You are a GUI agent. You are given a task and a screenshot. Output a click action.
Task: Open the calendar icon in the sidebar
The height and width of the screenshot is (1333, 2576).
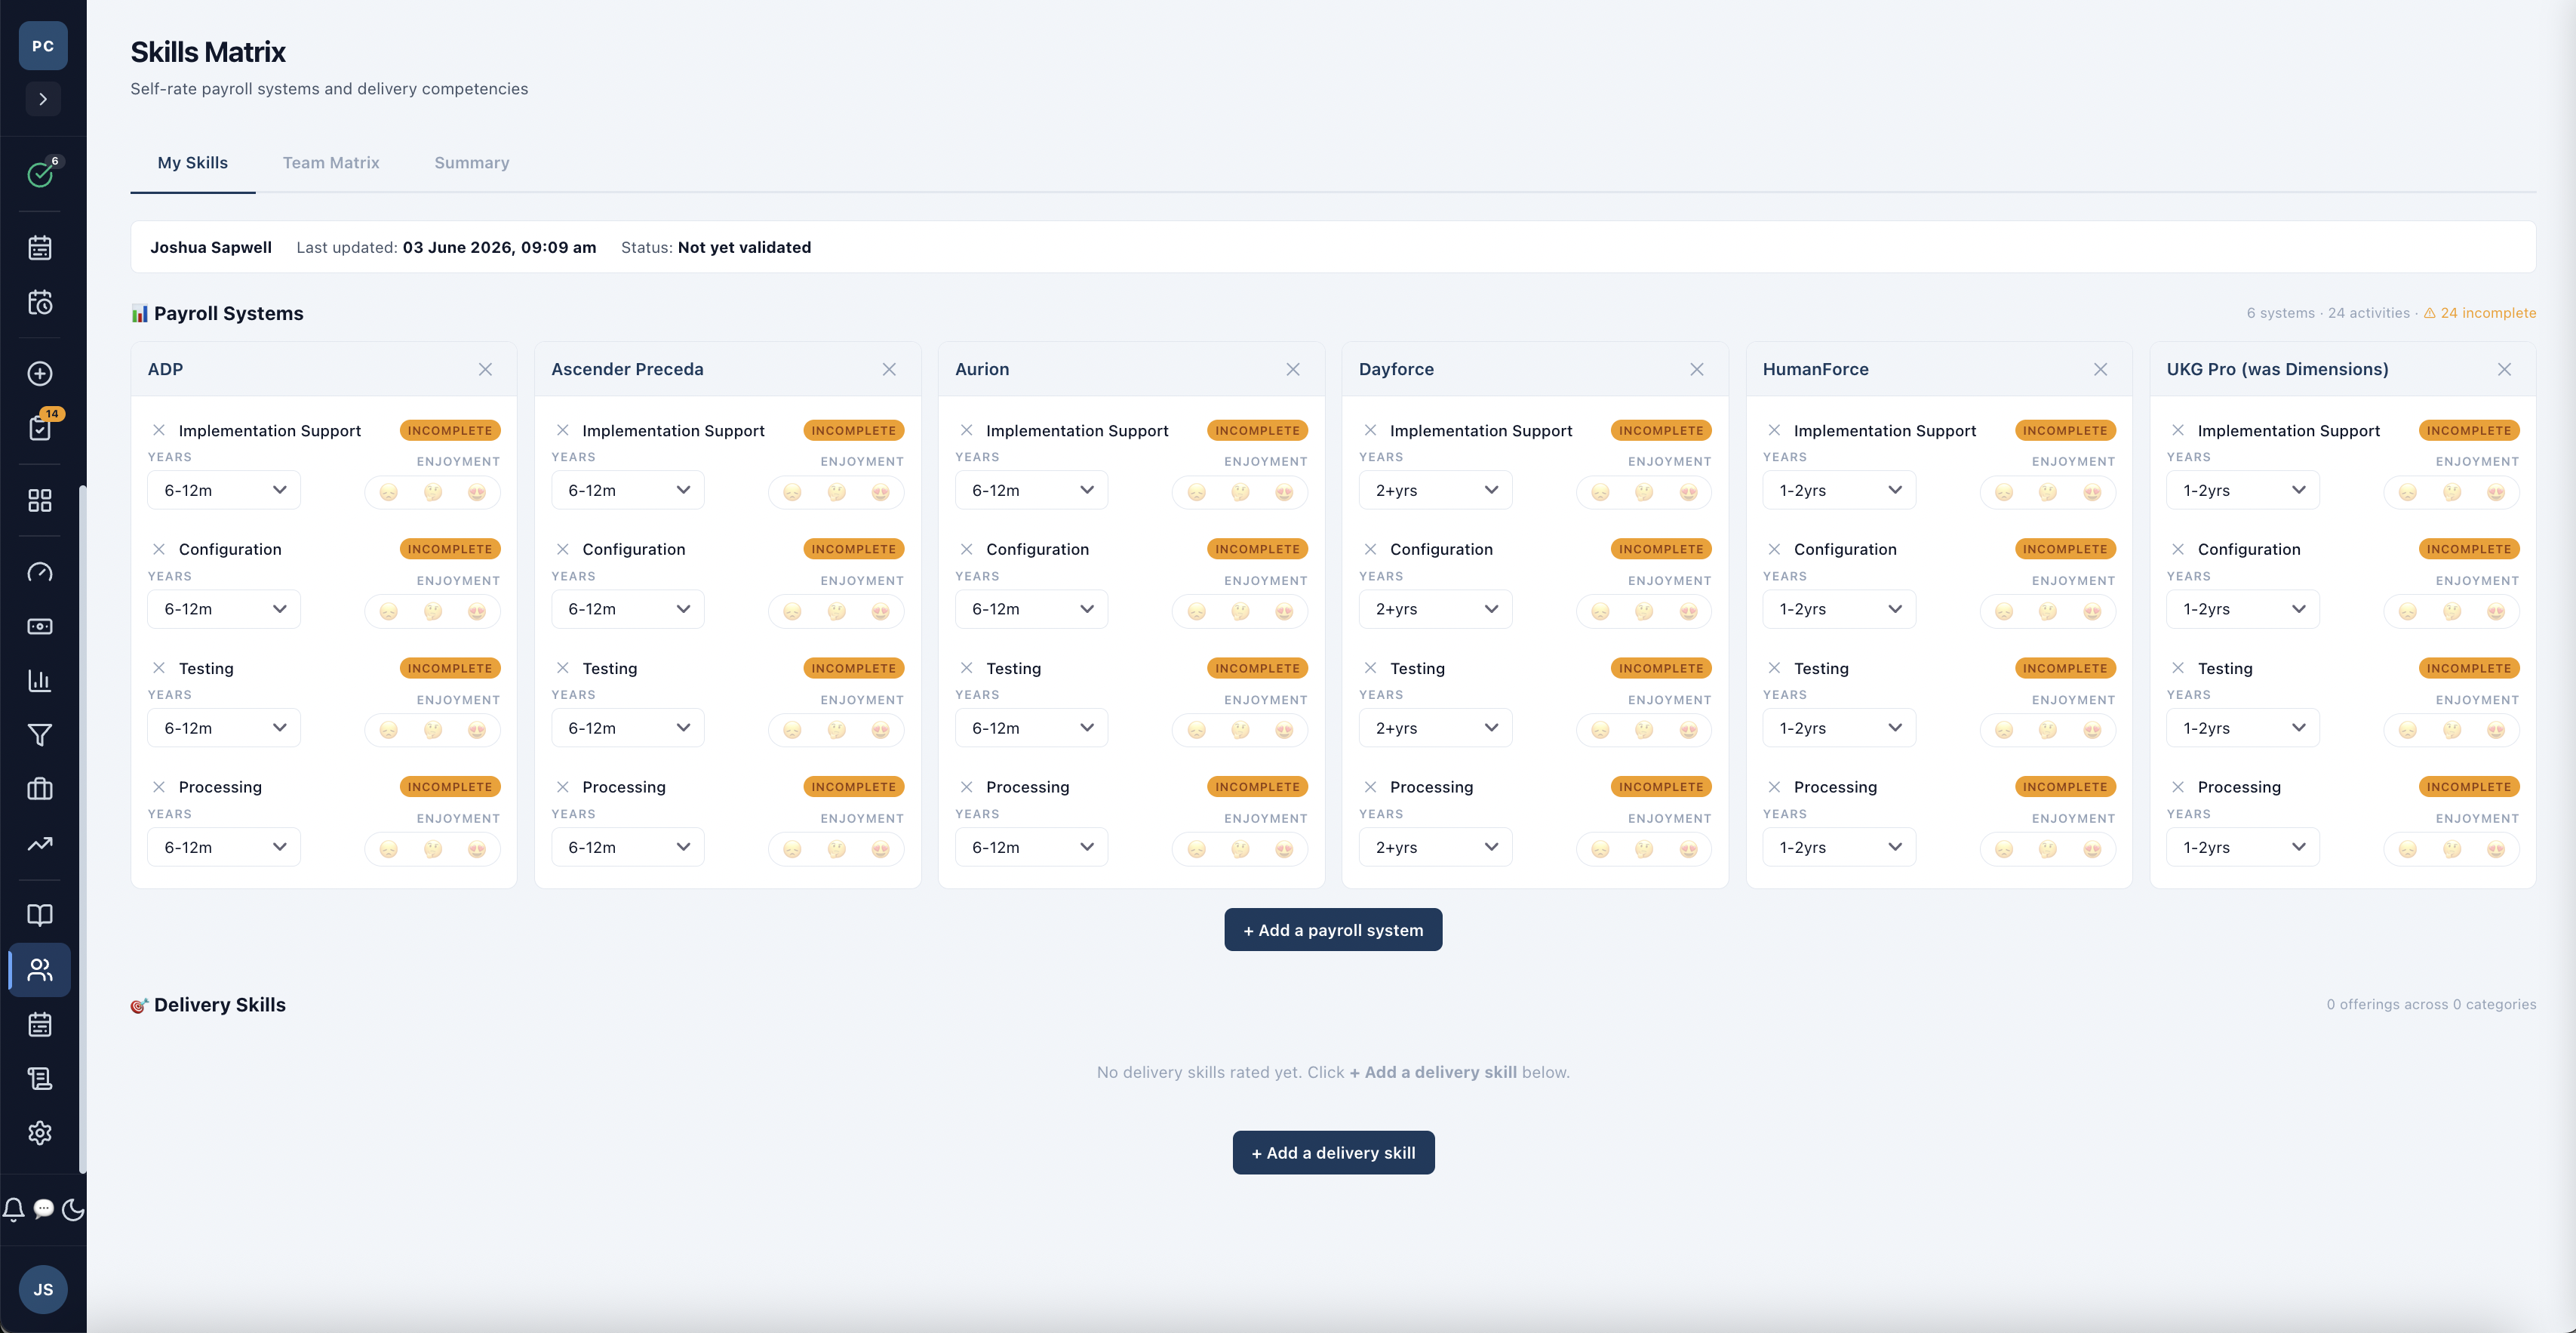pos(40,247)
